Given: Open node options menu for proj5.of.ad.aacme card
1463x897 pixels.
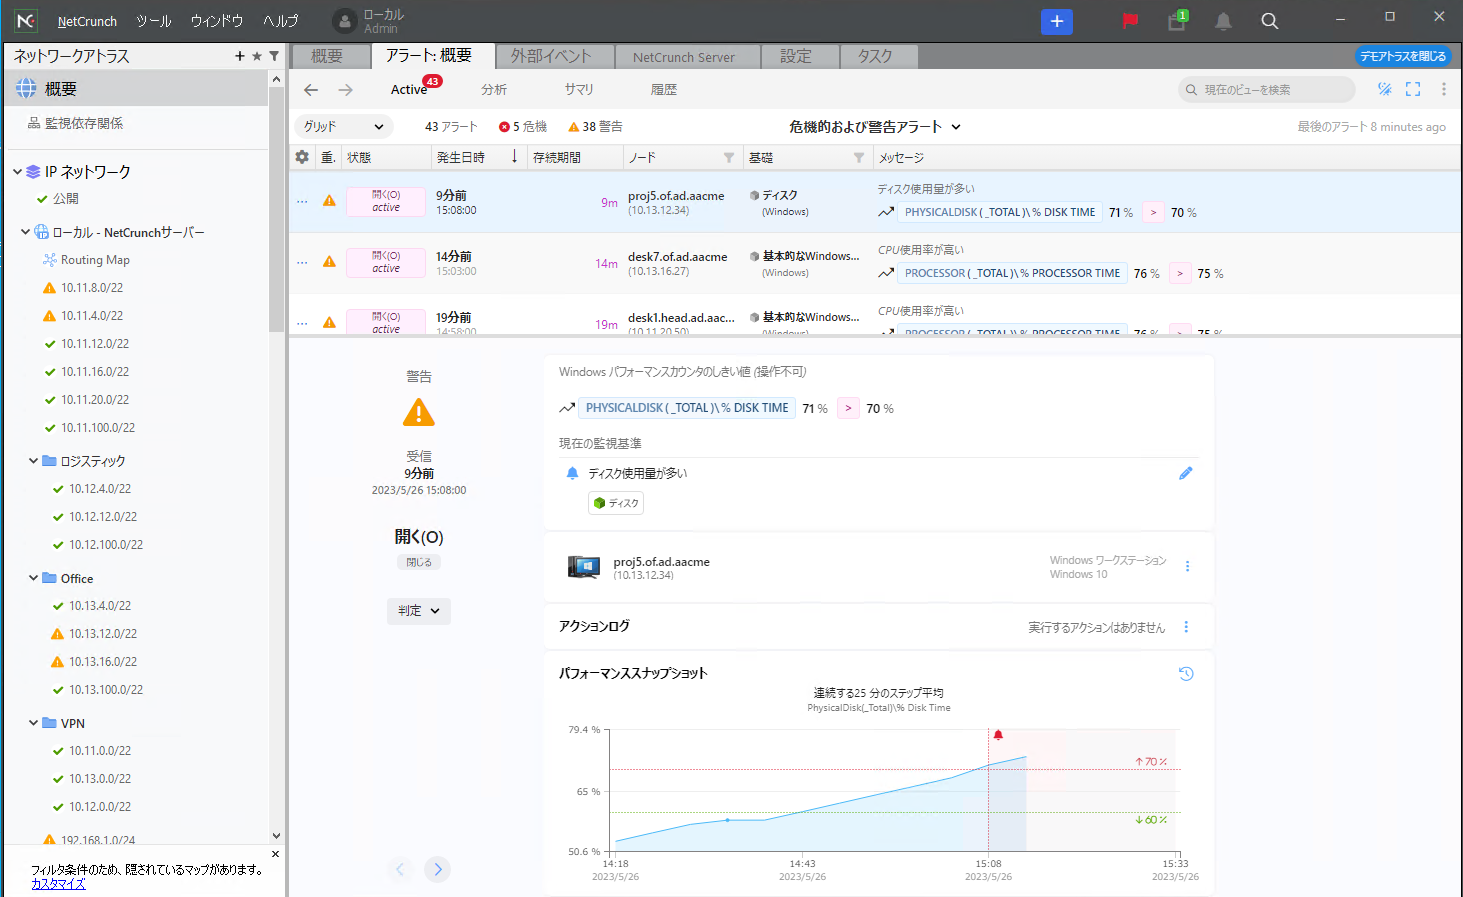Looking at the screenshot, I should tap(1188, 566).
